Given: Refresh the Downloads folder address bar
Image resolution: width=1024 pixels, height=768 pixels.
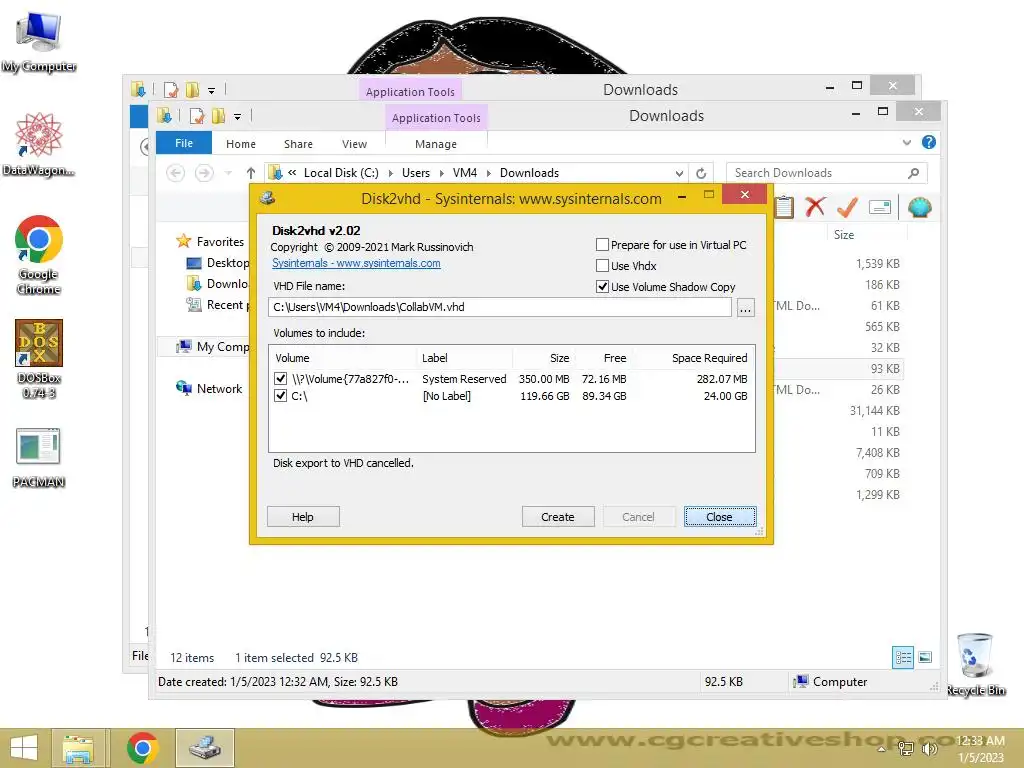Looking at the screenshot, I should (701, 173).
